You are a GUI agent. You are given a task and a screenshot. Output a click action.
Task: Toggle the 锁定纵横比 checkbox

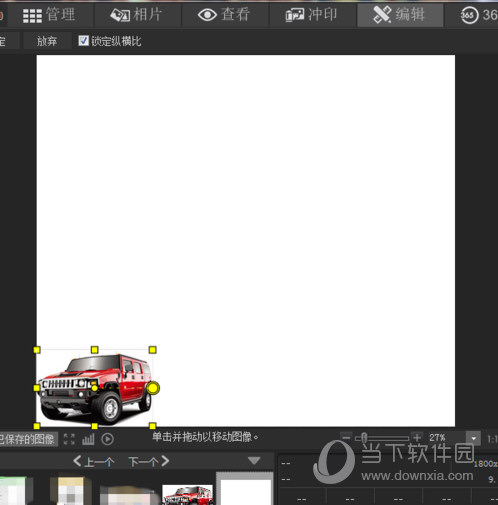(83, 41)
